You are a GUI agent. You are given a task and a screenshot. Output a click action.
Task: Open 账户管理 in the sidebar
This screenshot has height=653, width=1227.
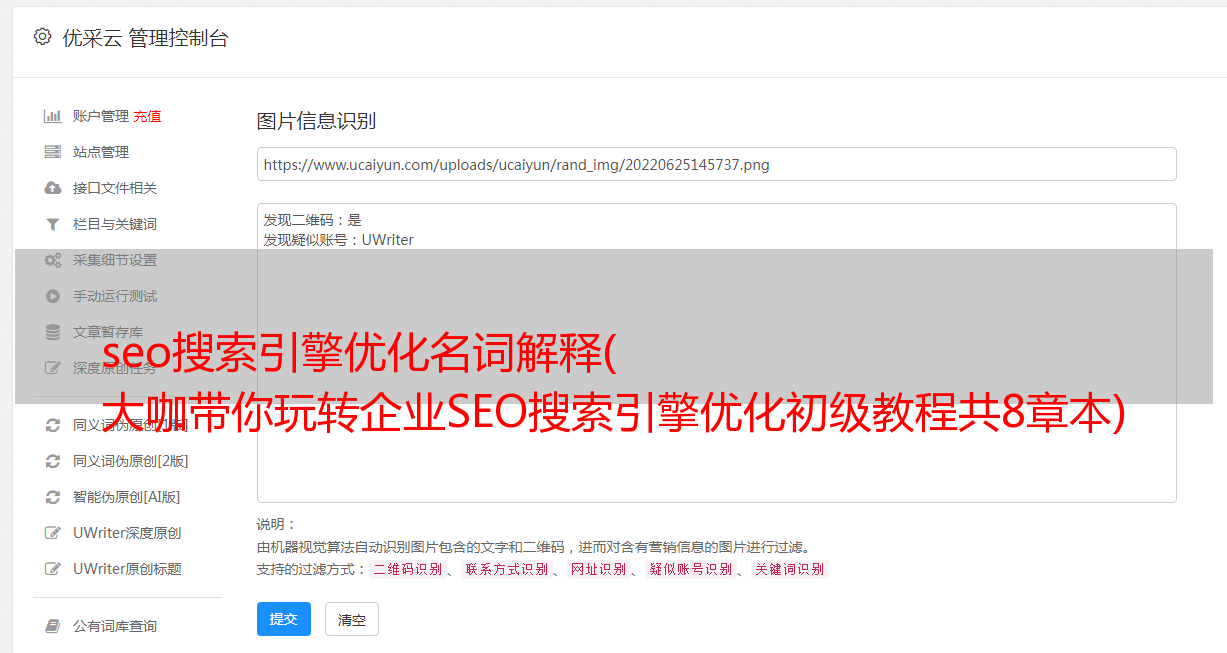[101, 116]
